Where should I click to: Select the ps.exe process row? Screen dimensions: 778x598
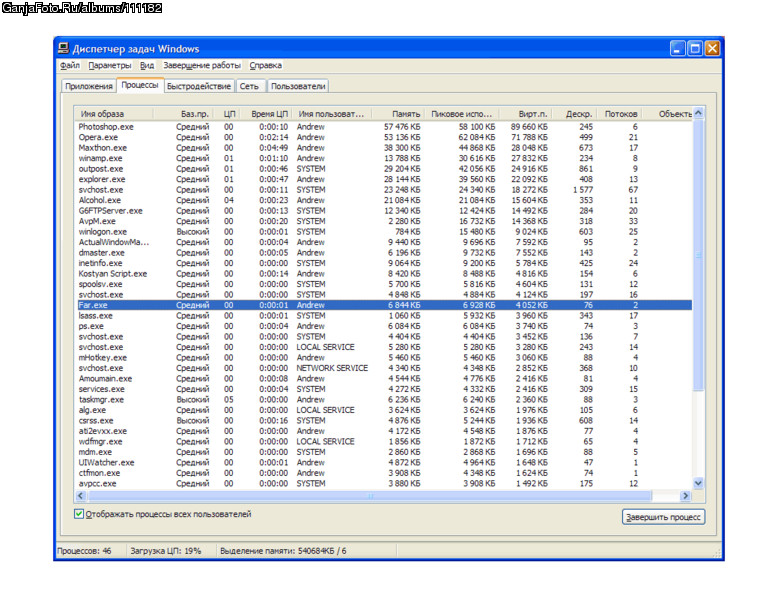click(x=384, y=326)
